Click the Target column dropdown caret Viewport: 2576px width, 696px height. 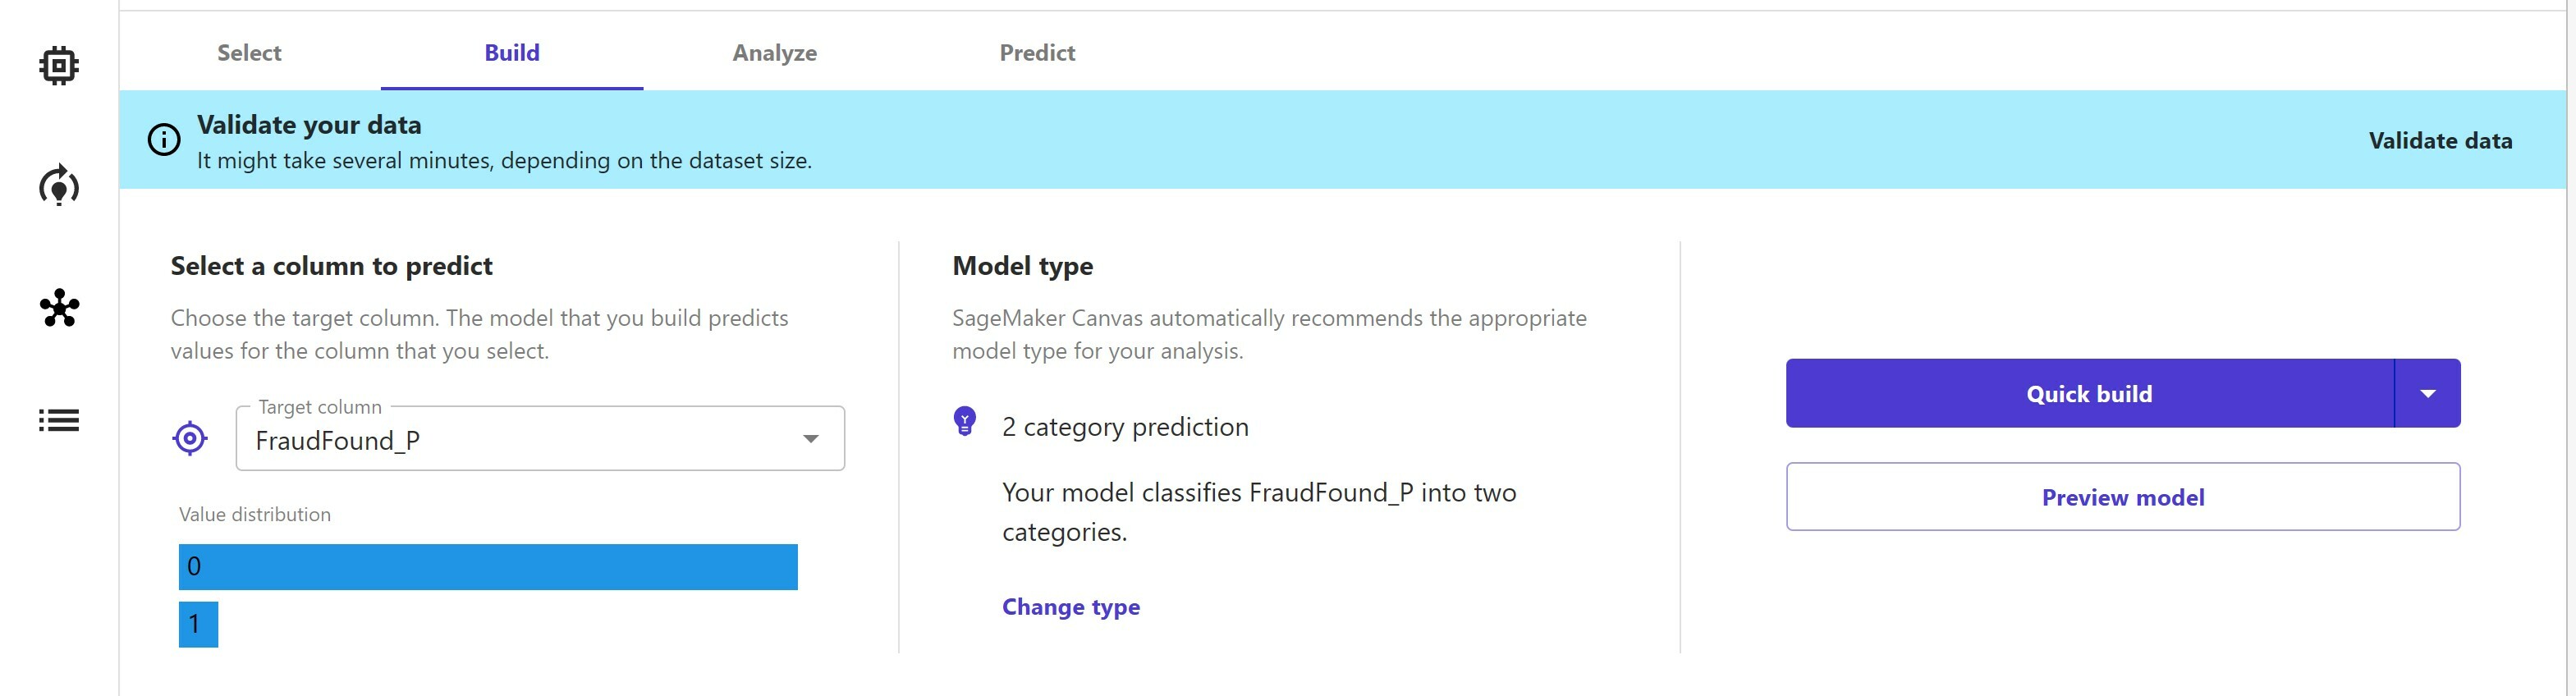click(x=811, y=439)
